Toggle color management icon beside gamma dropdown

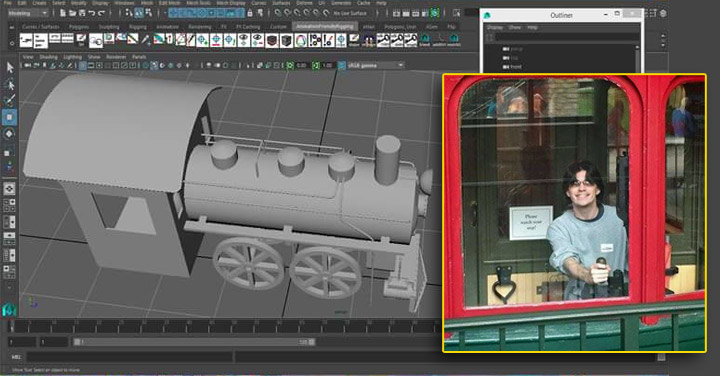(x=342, y=66)
